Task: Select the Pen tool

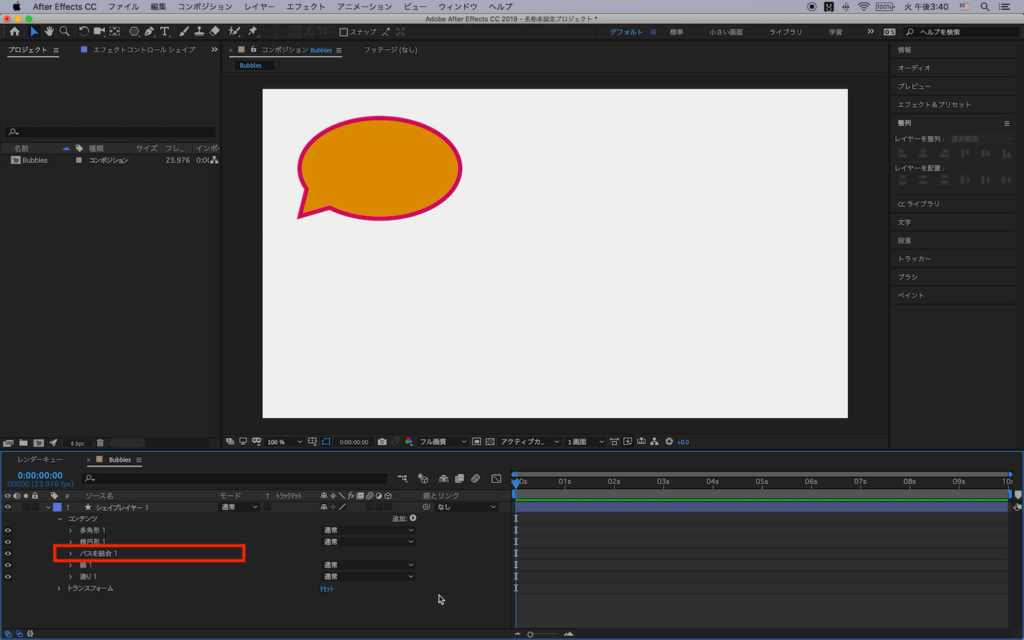Action: tap(149, 32)
